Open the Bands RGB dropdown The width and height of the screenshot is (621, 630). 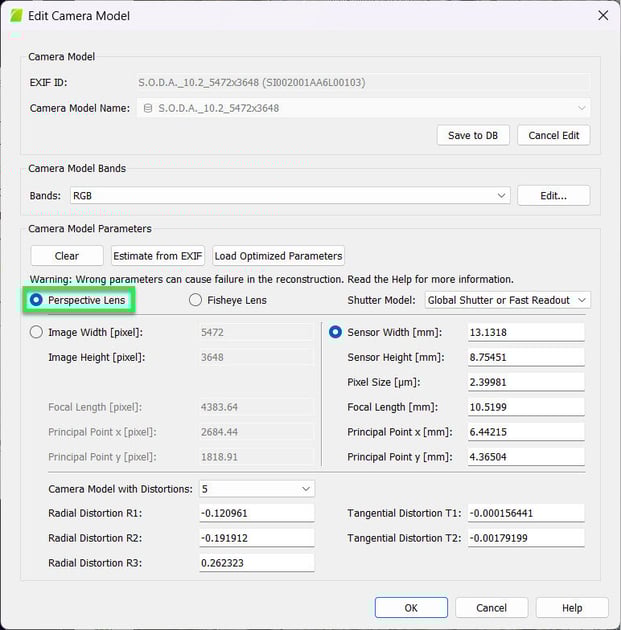point(290,196)
